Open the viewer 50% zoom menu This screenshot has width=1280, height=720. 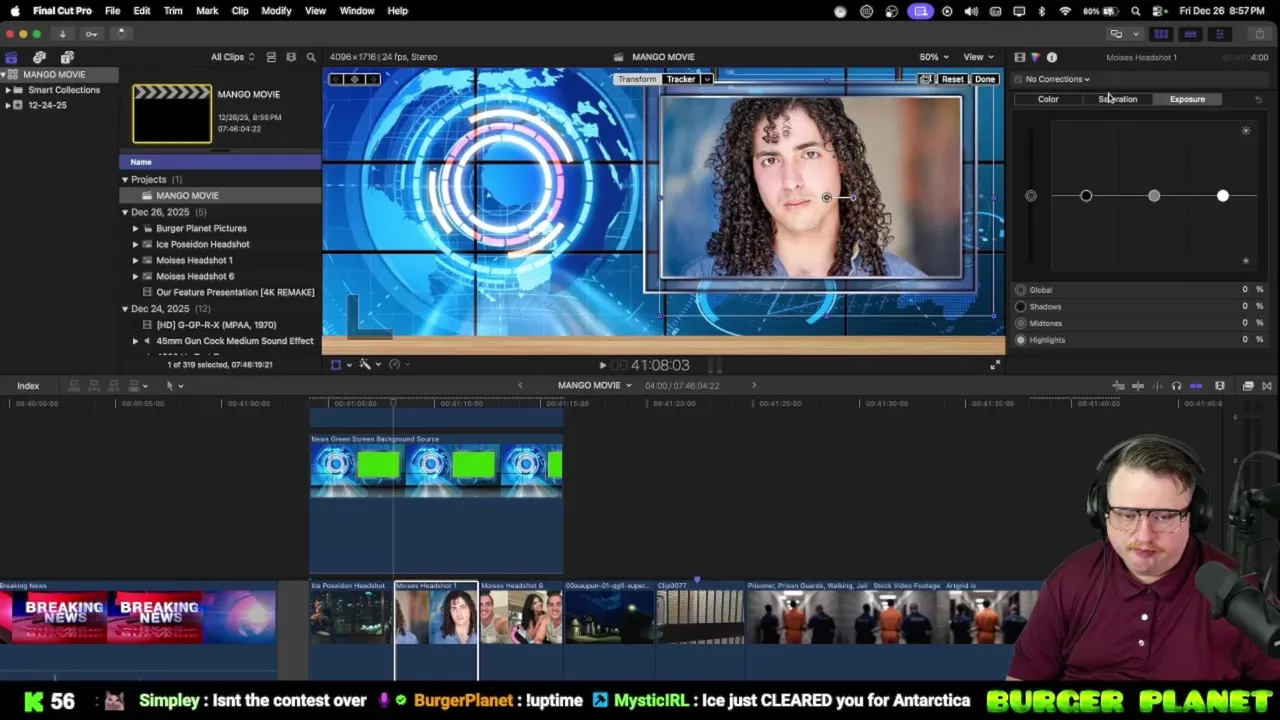click(934, 57)
